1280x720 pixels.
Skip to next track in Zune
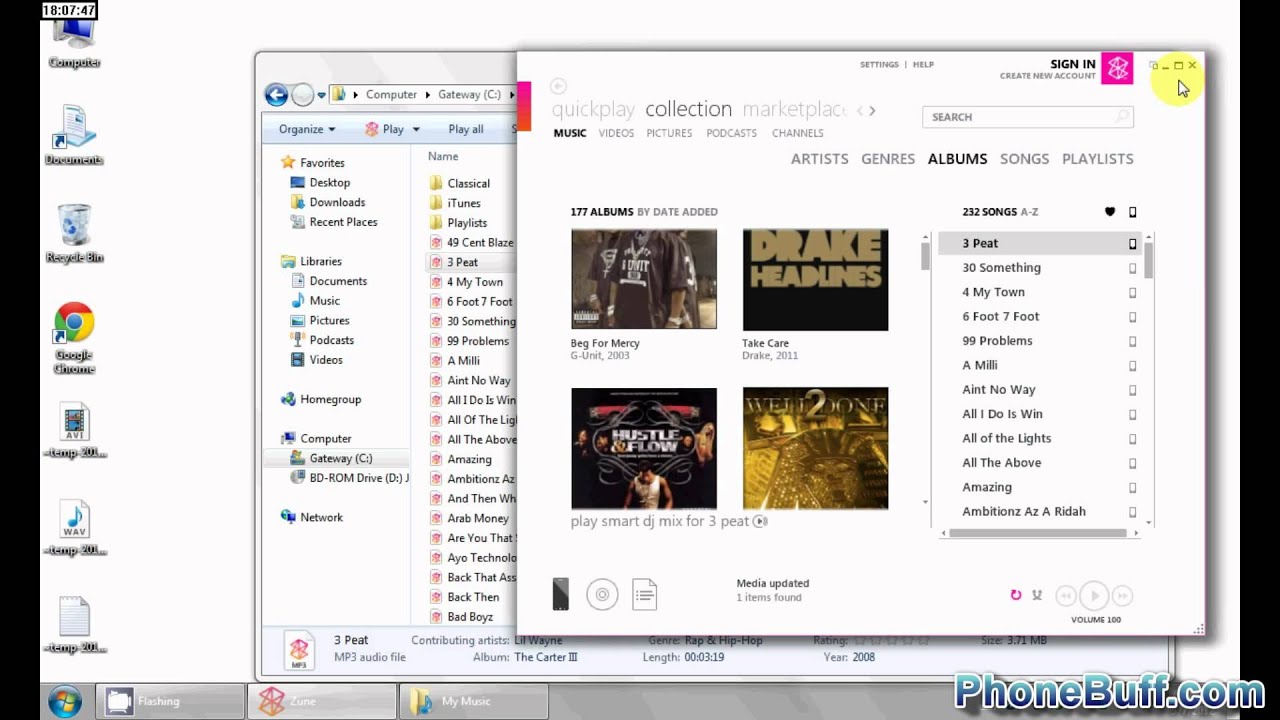click(x=1122, y=596)
